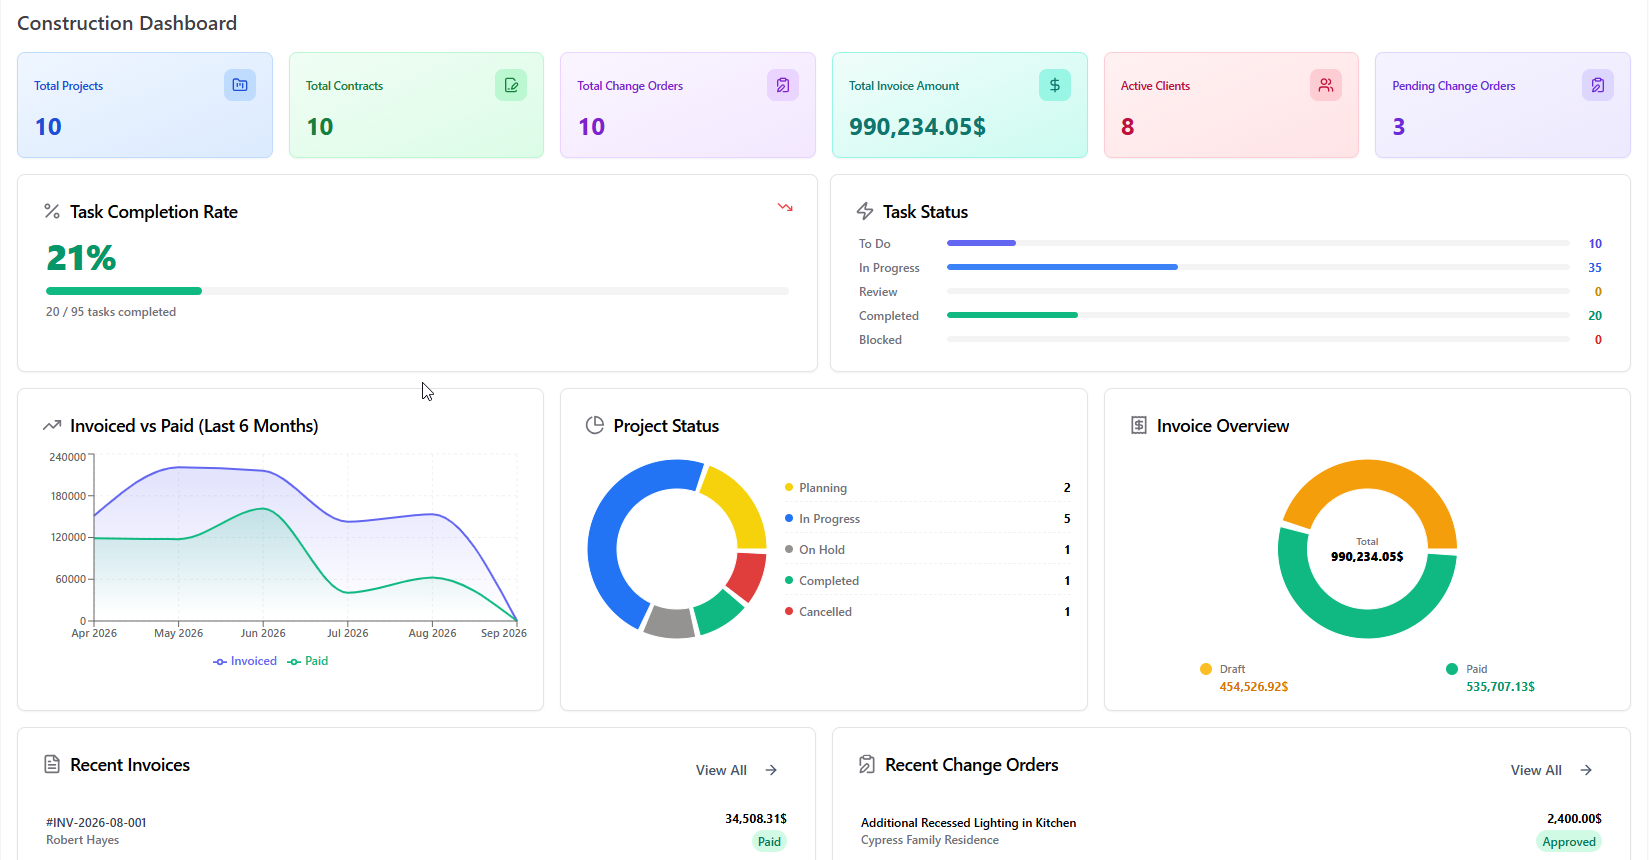This screenshot has width=1649, height=860.
Task: Click the To Do task status bar
Action: (x=1258, y=243)
